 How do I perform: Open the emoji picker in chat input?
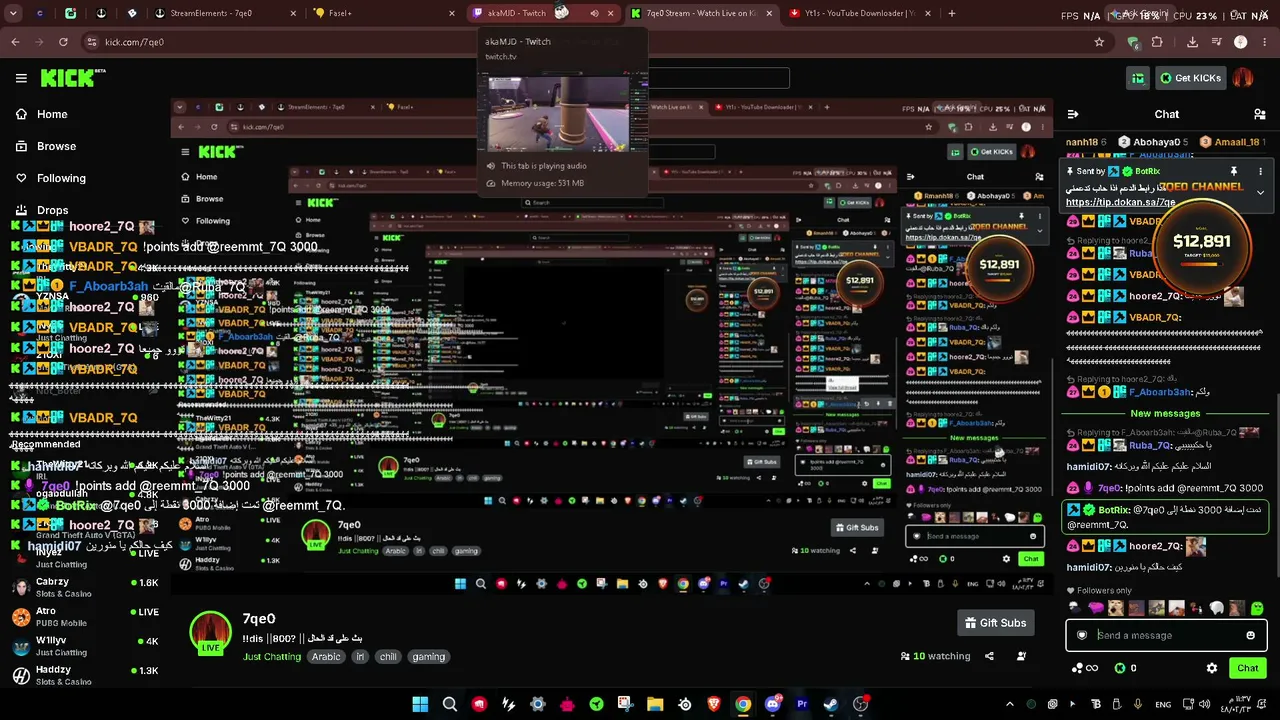click(1250, 635)
